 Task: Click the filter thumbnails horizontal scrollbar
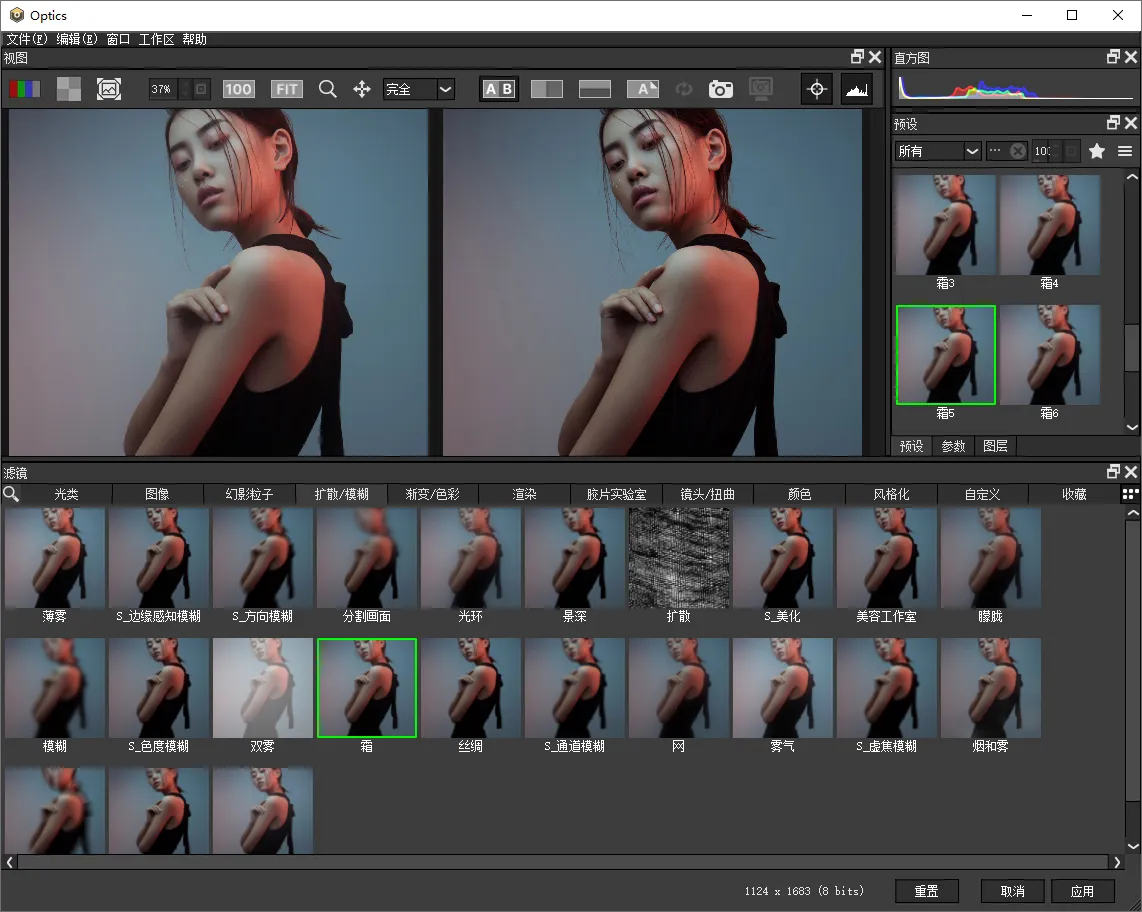coord(565,862)
